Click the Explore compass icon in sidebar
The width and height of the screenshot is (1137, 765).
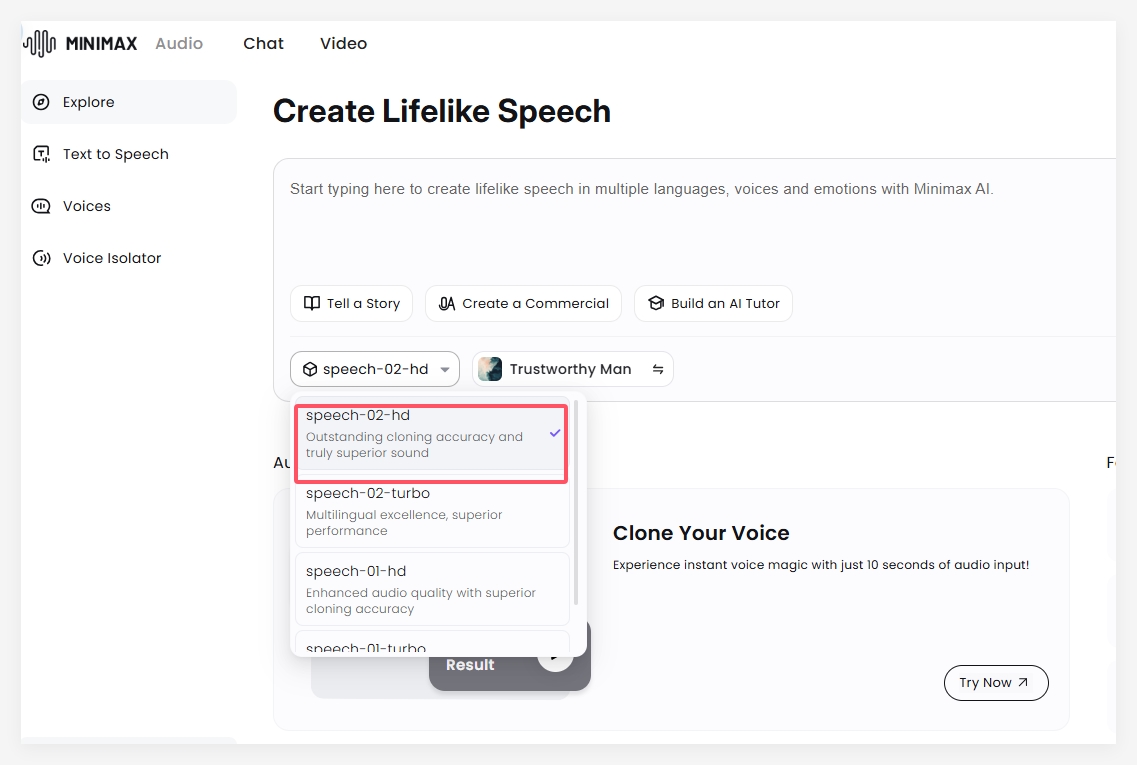tap(41, 102)
